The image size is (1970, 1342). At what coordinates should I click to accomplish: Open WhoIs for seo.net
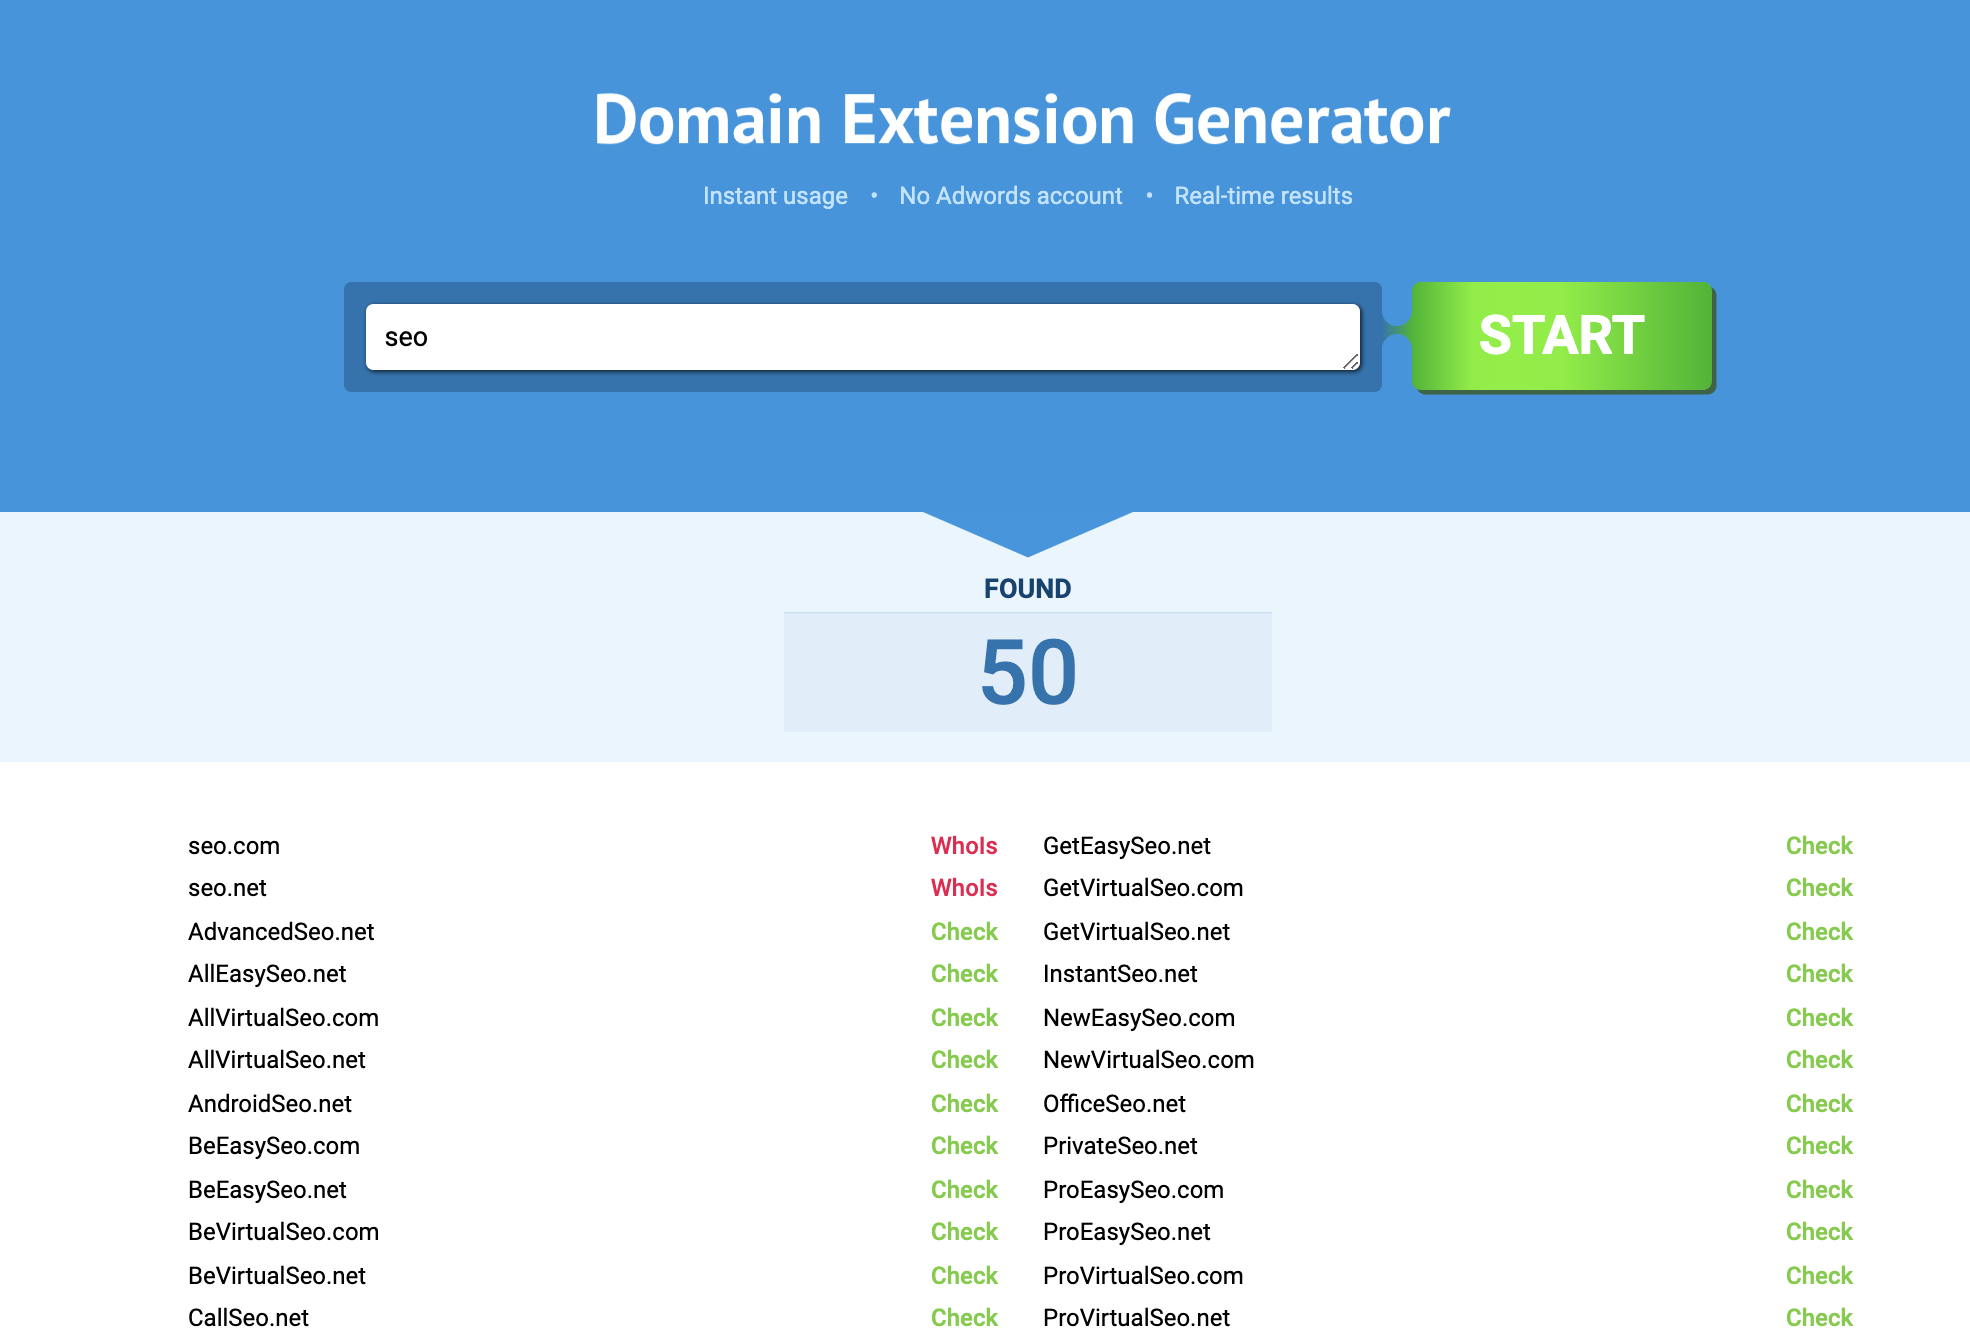964,888
